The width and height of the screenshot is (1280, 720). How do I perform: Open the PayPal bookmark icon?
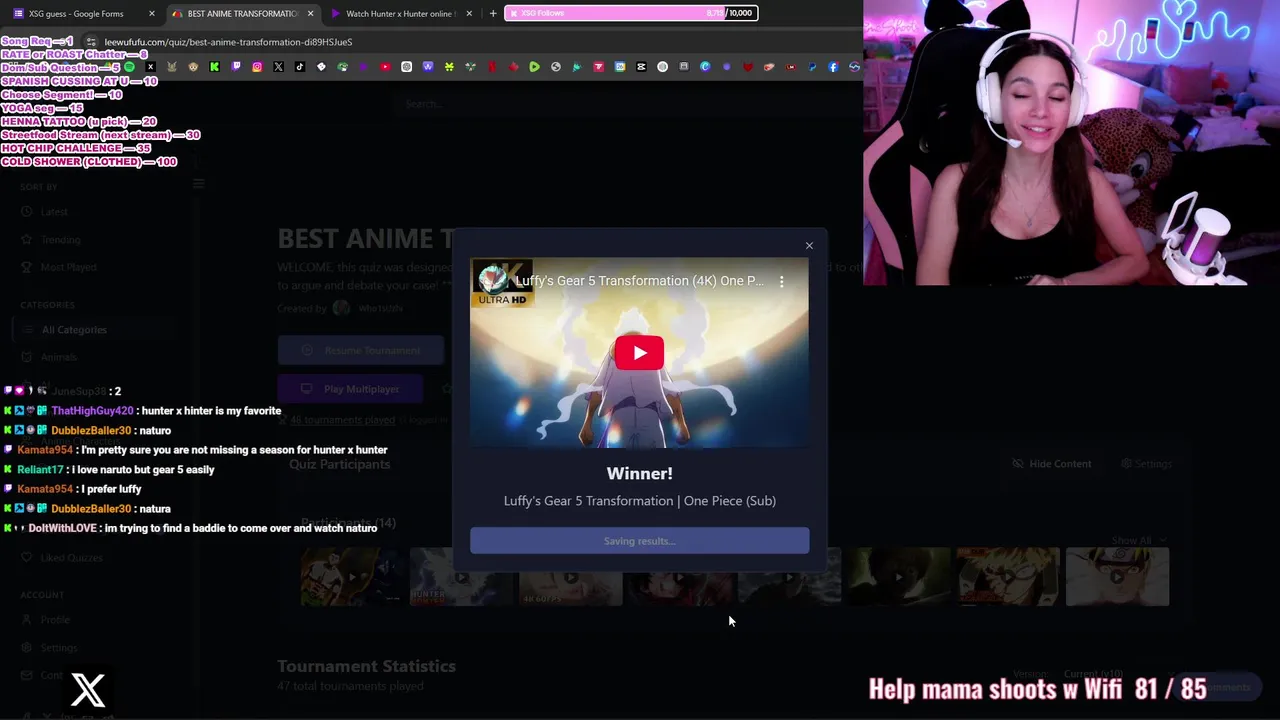(x=812, y=67)
